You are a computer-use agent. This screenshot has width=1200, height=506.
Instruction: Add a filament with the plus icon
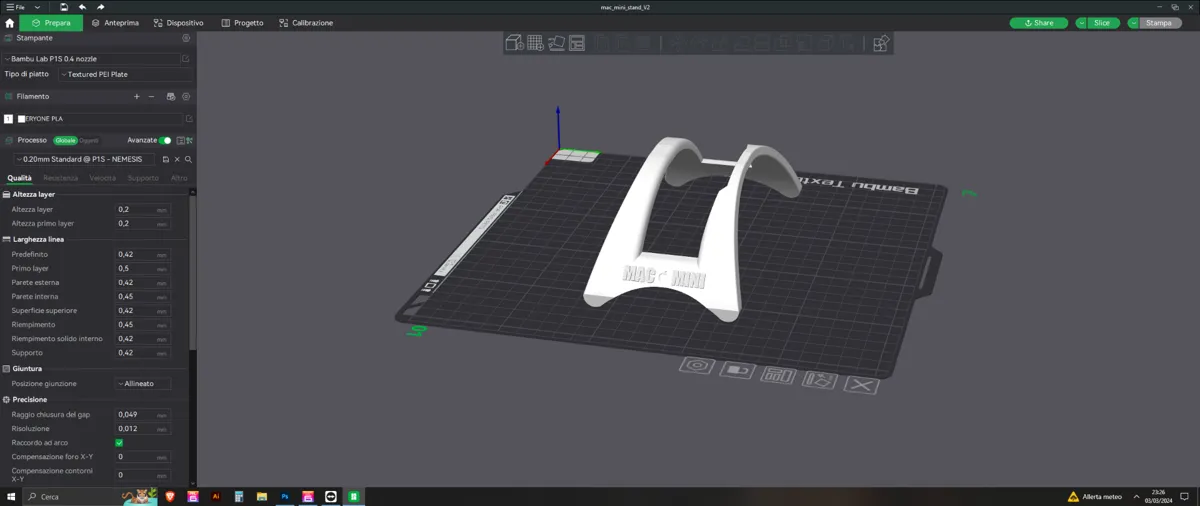(x=137, y=97)
